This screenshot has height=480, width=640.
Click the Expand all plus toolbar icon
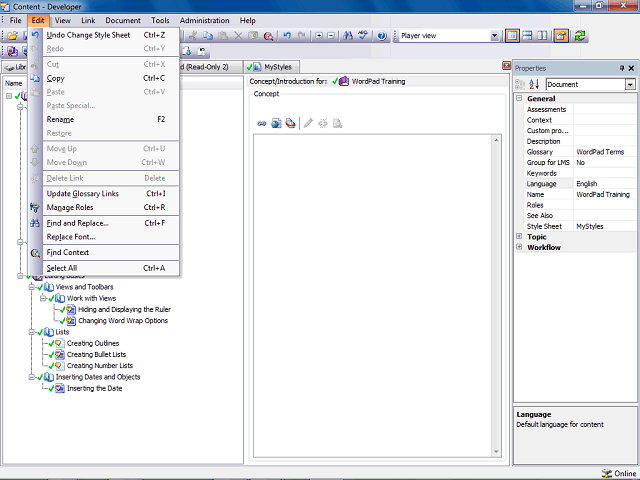tap(319, 36)
